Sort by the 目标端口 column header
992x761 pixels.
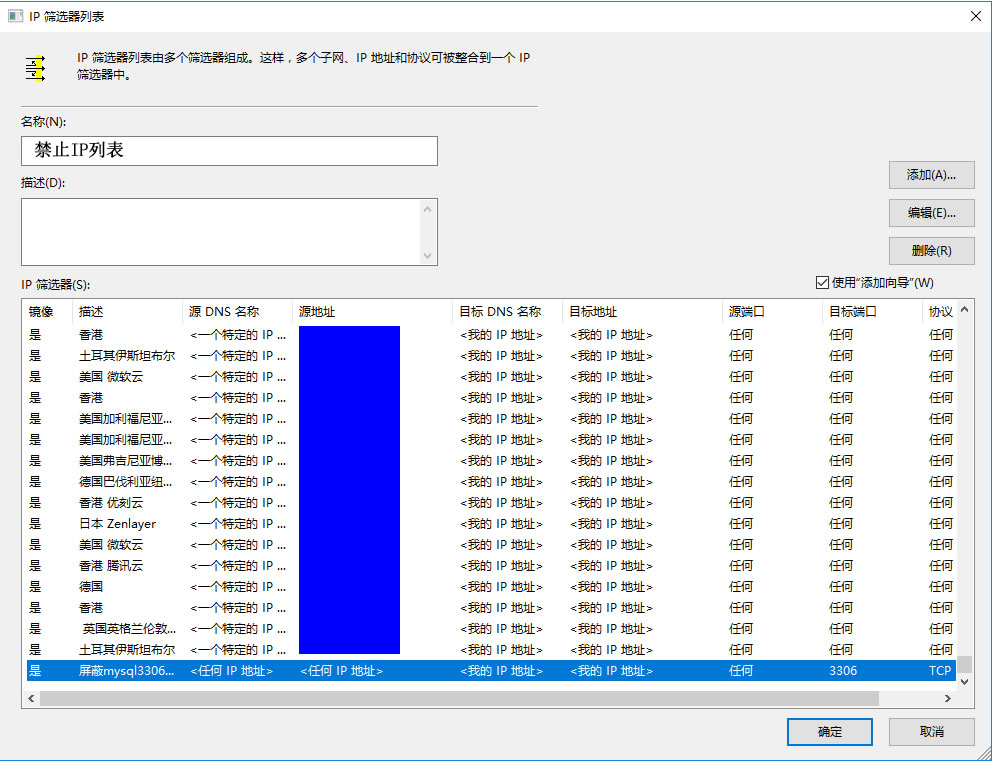tap(871, 312)
